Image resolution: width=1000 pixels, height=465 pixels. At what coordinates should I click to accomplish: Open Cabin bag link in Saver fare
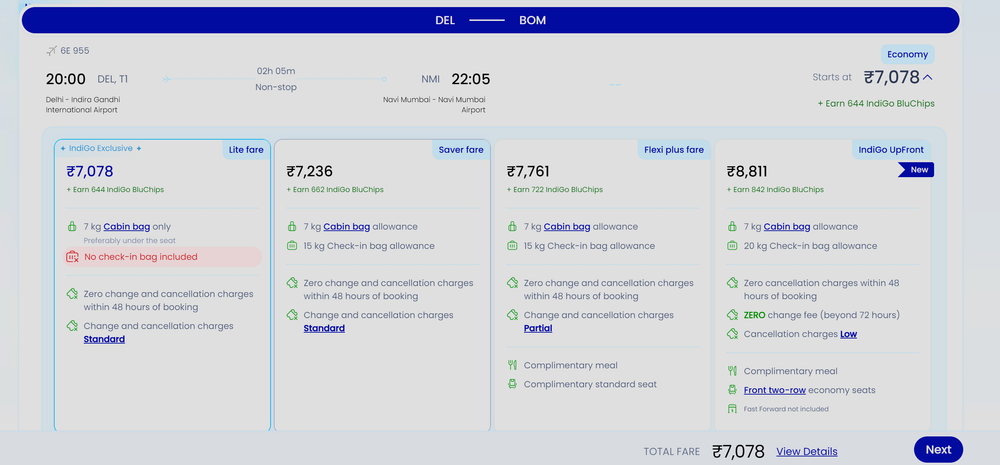coord(347,226)
